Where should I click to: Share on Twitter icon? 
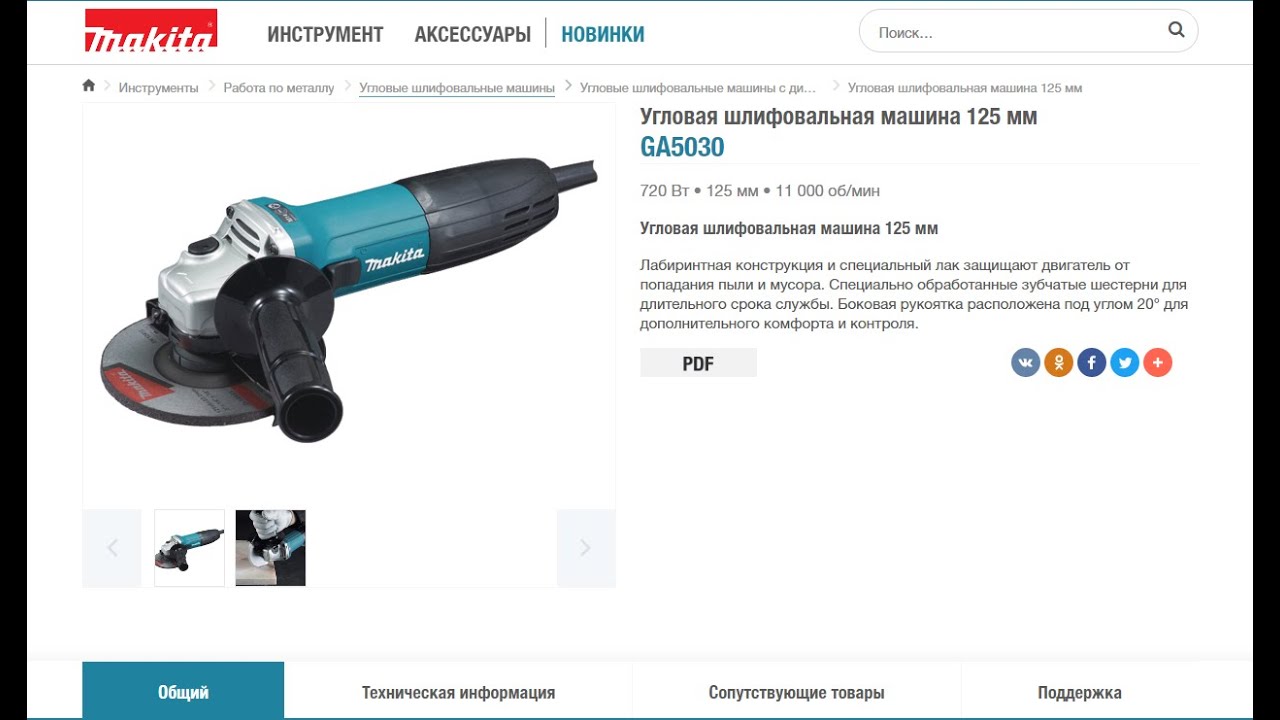[1125, 362]
